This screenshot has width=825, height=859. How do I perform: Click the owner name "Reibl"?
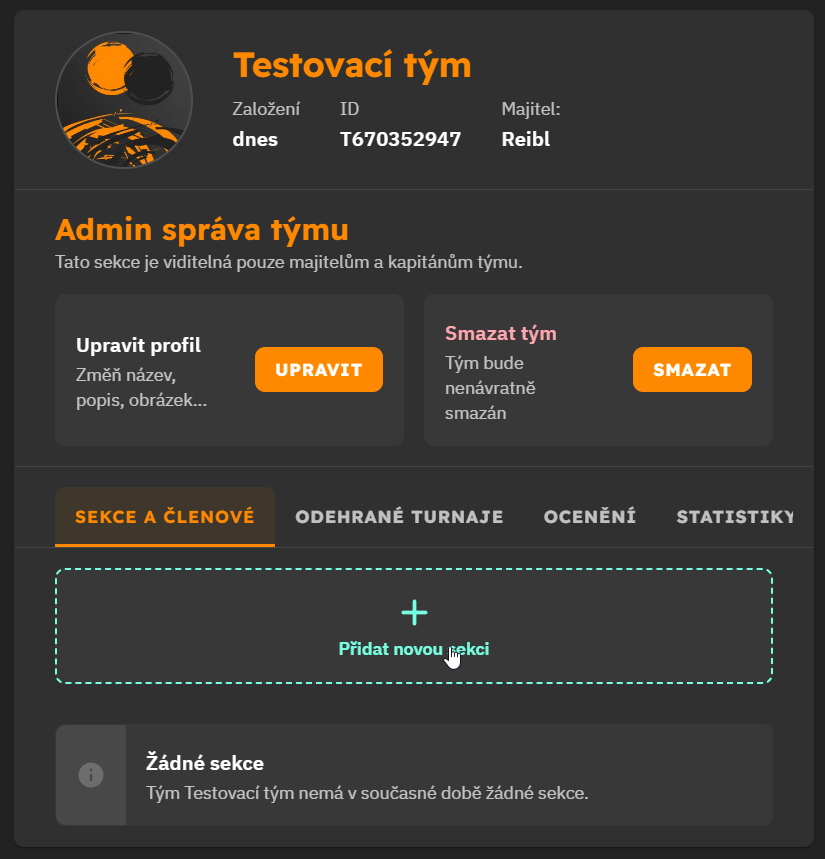click(x=524, y=139)
